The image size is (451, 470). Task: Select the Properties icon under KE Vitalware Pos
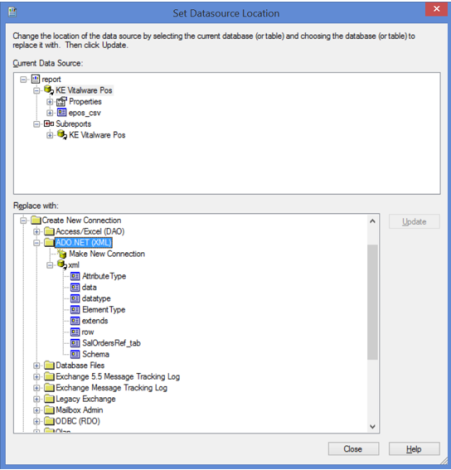(x=61, y=101)
